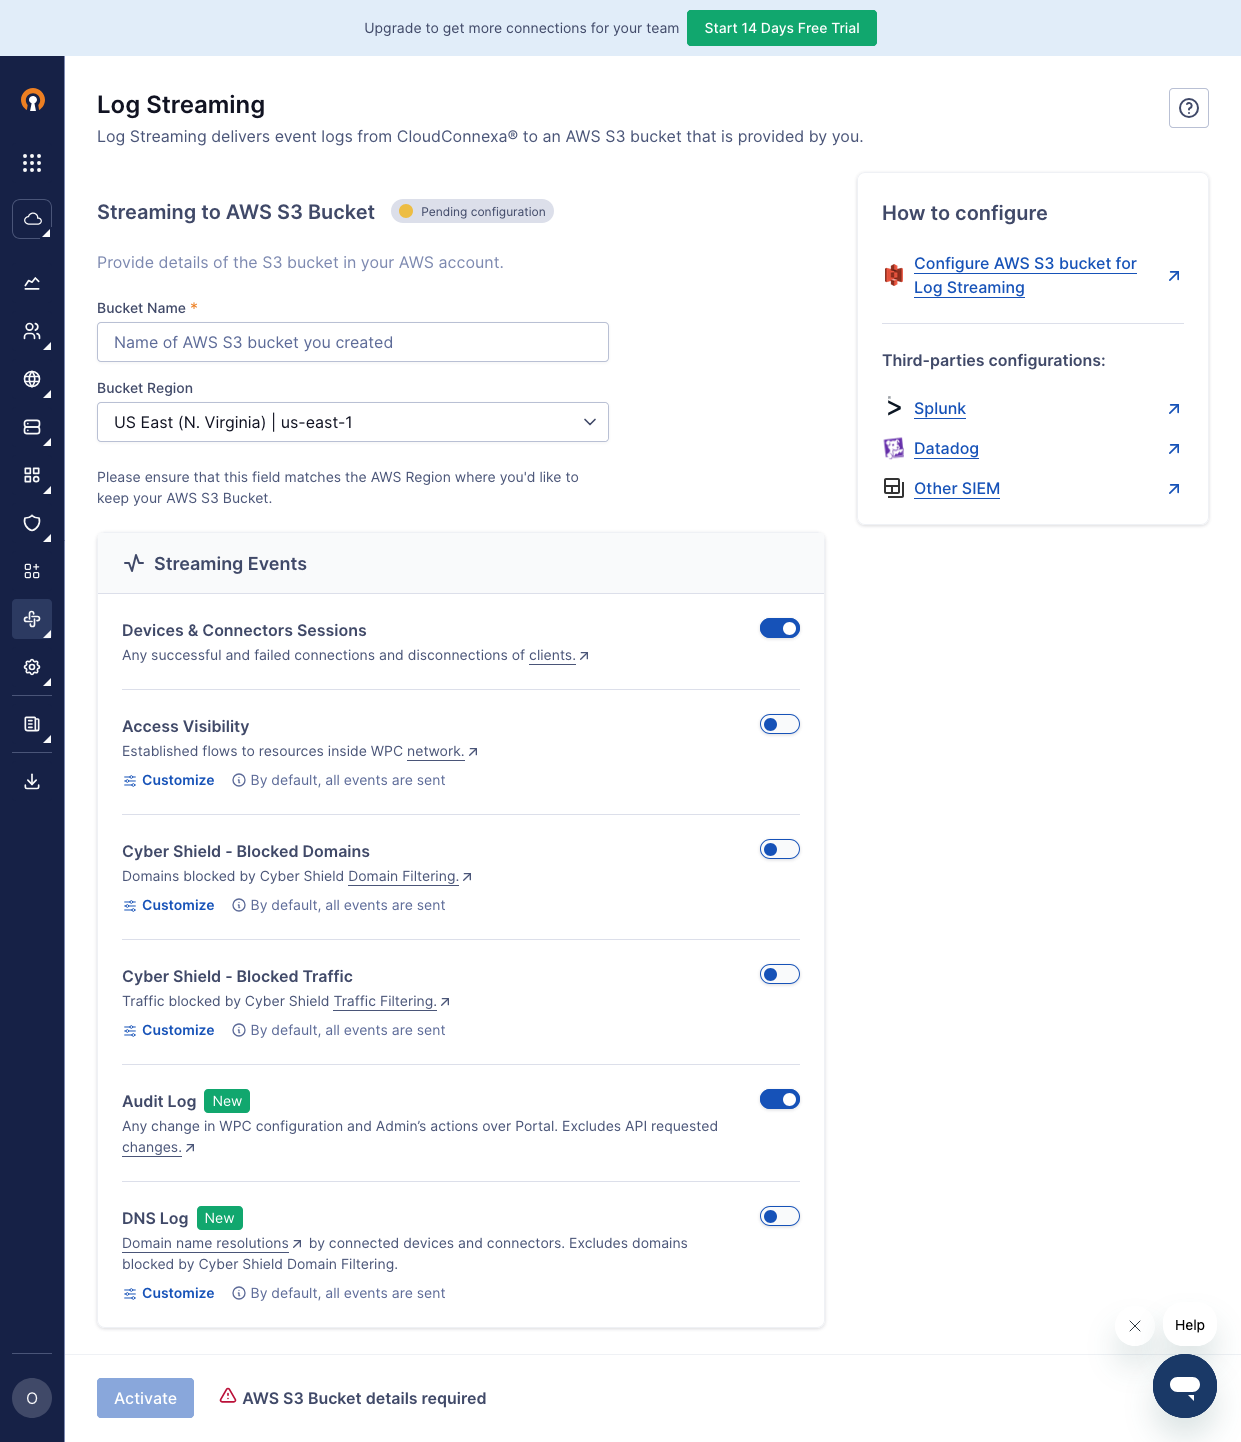The height and width of the screenshot is (1442, 1241).
Task: Click the Start 14 Days Free Trial button
Action: (781, 28)
